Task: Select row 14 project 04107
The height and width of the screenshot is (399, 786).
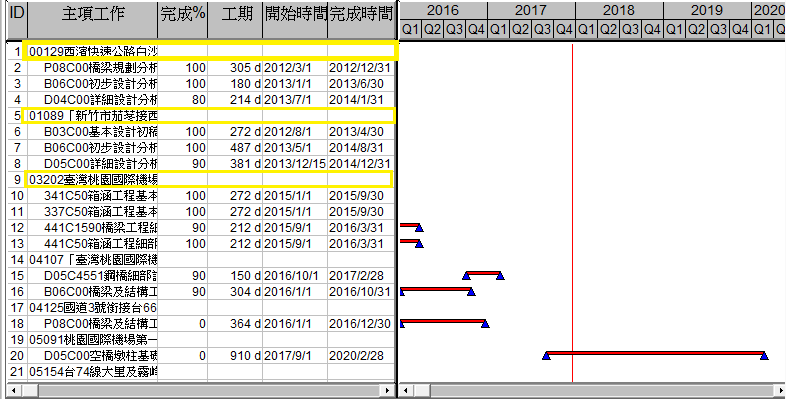Action: coord(93,260)
